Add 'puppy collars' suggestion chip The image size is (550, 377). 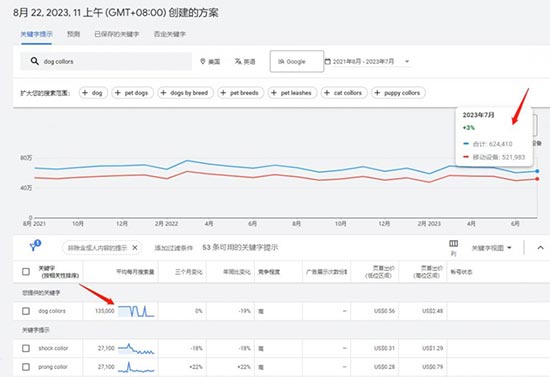[398, 93]
